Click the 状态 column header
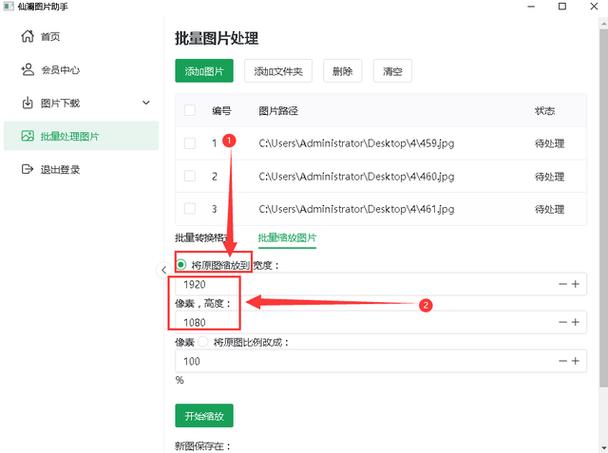608x453 pixels. point(545,111)
